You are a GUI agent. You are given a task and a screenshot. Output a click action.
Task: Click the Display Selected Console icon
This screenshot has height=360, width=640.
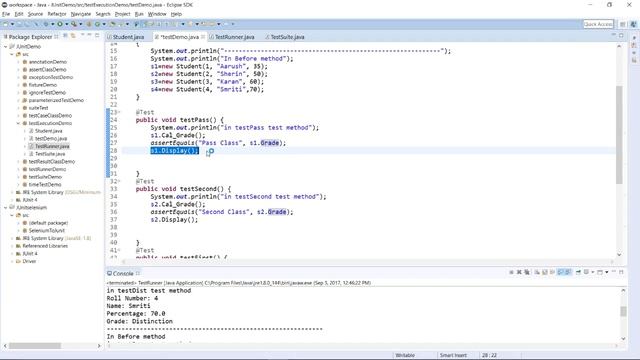click(586, 272)
